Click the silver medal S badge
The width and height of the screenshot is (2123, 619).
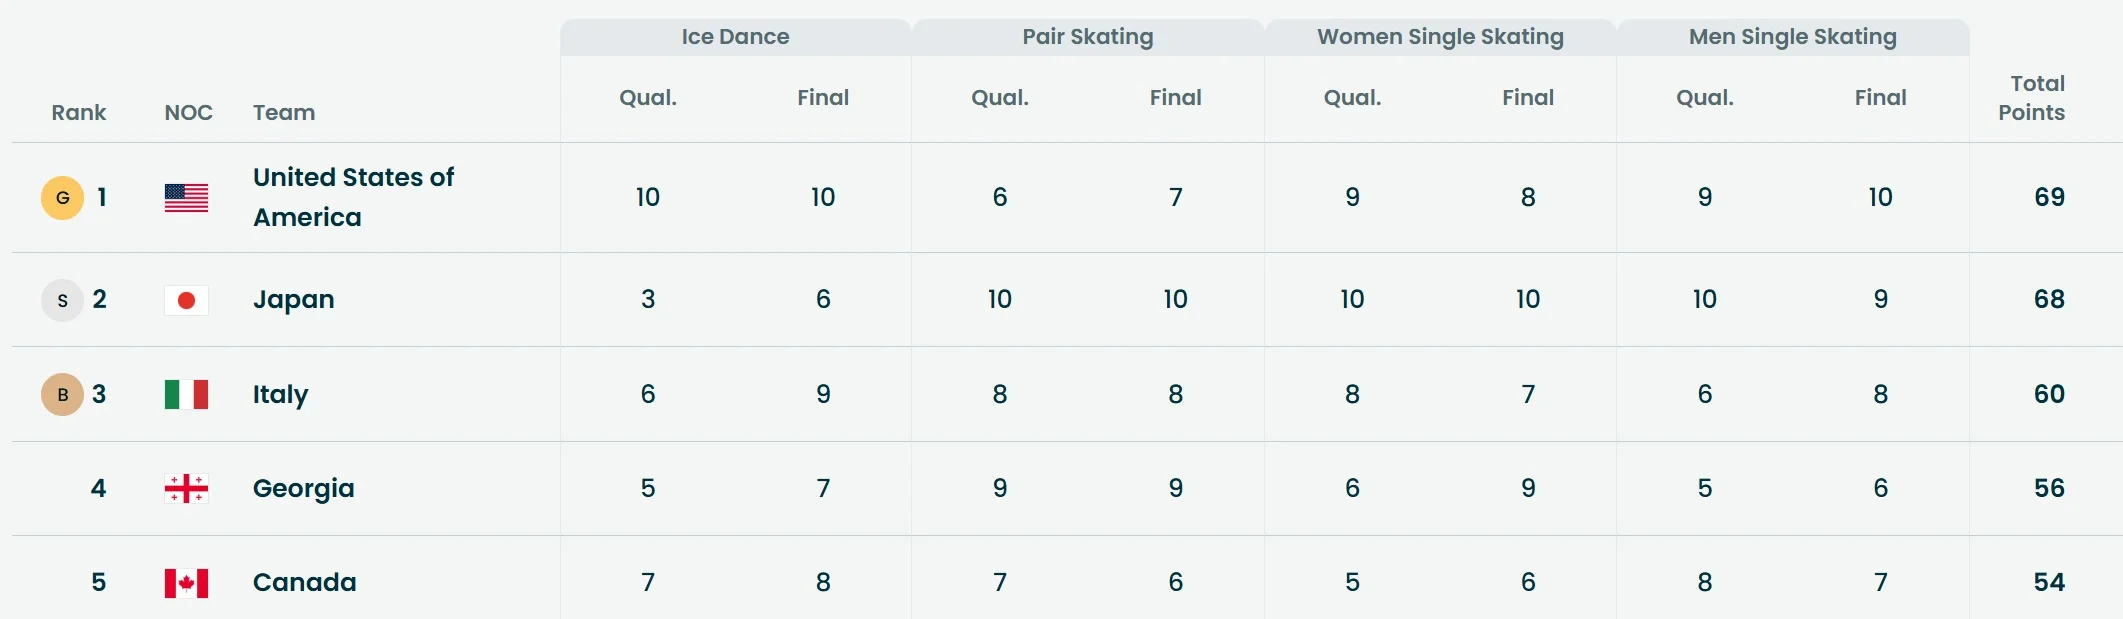pyautogui.click(x=62, y=300)
